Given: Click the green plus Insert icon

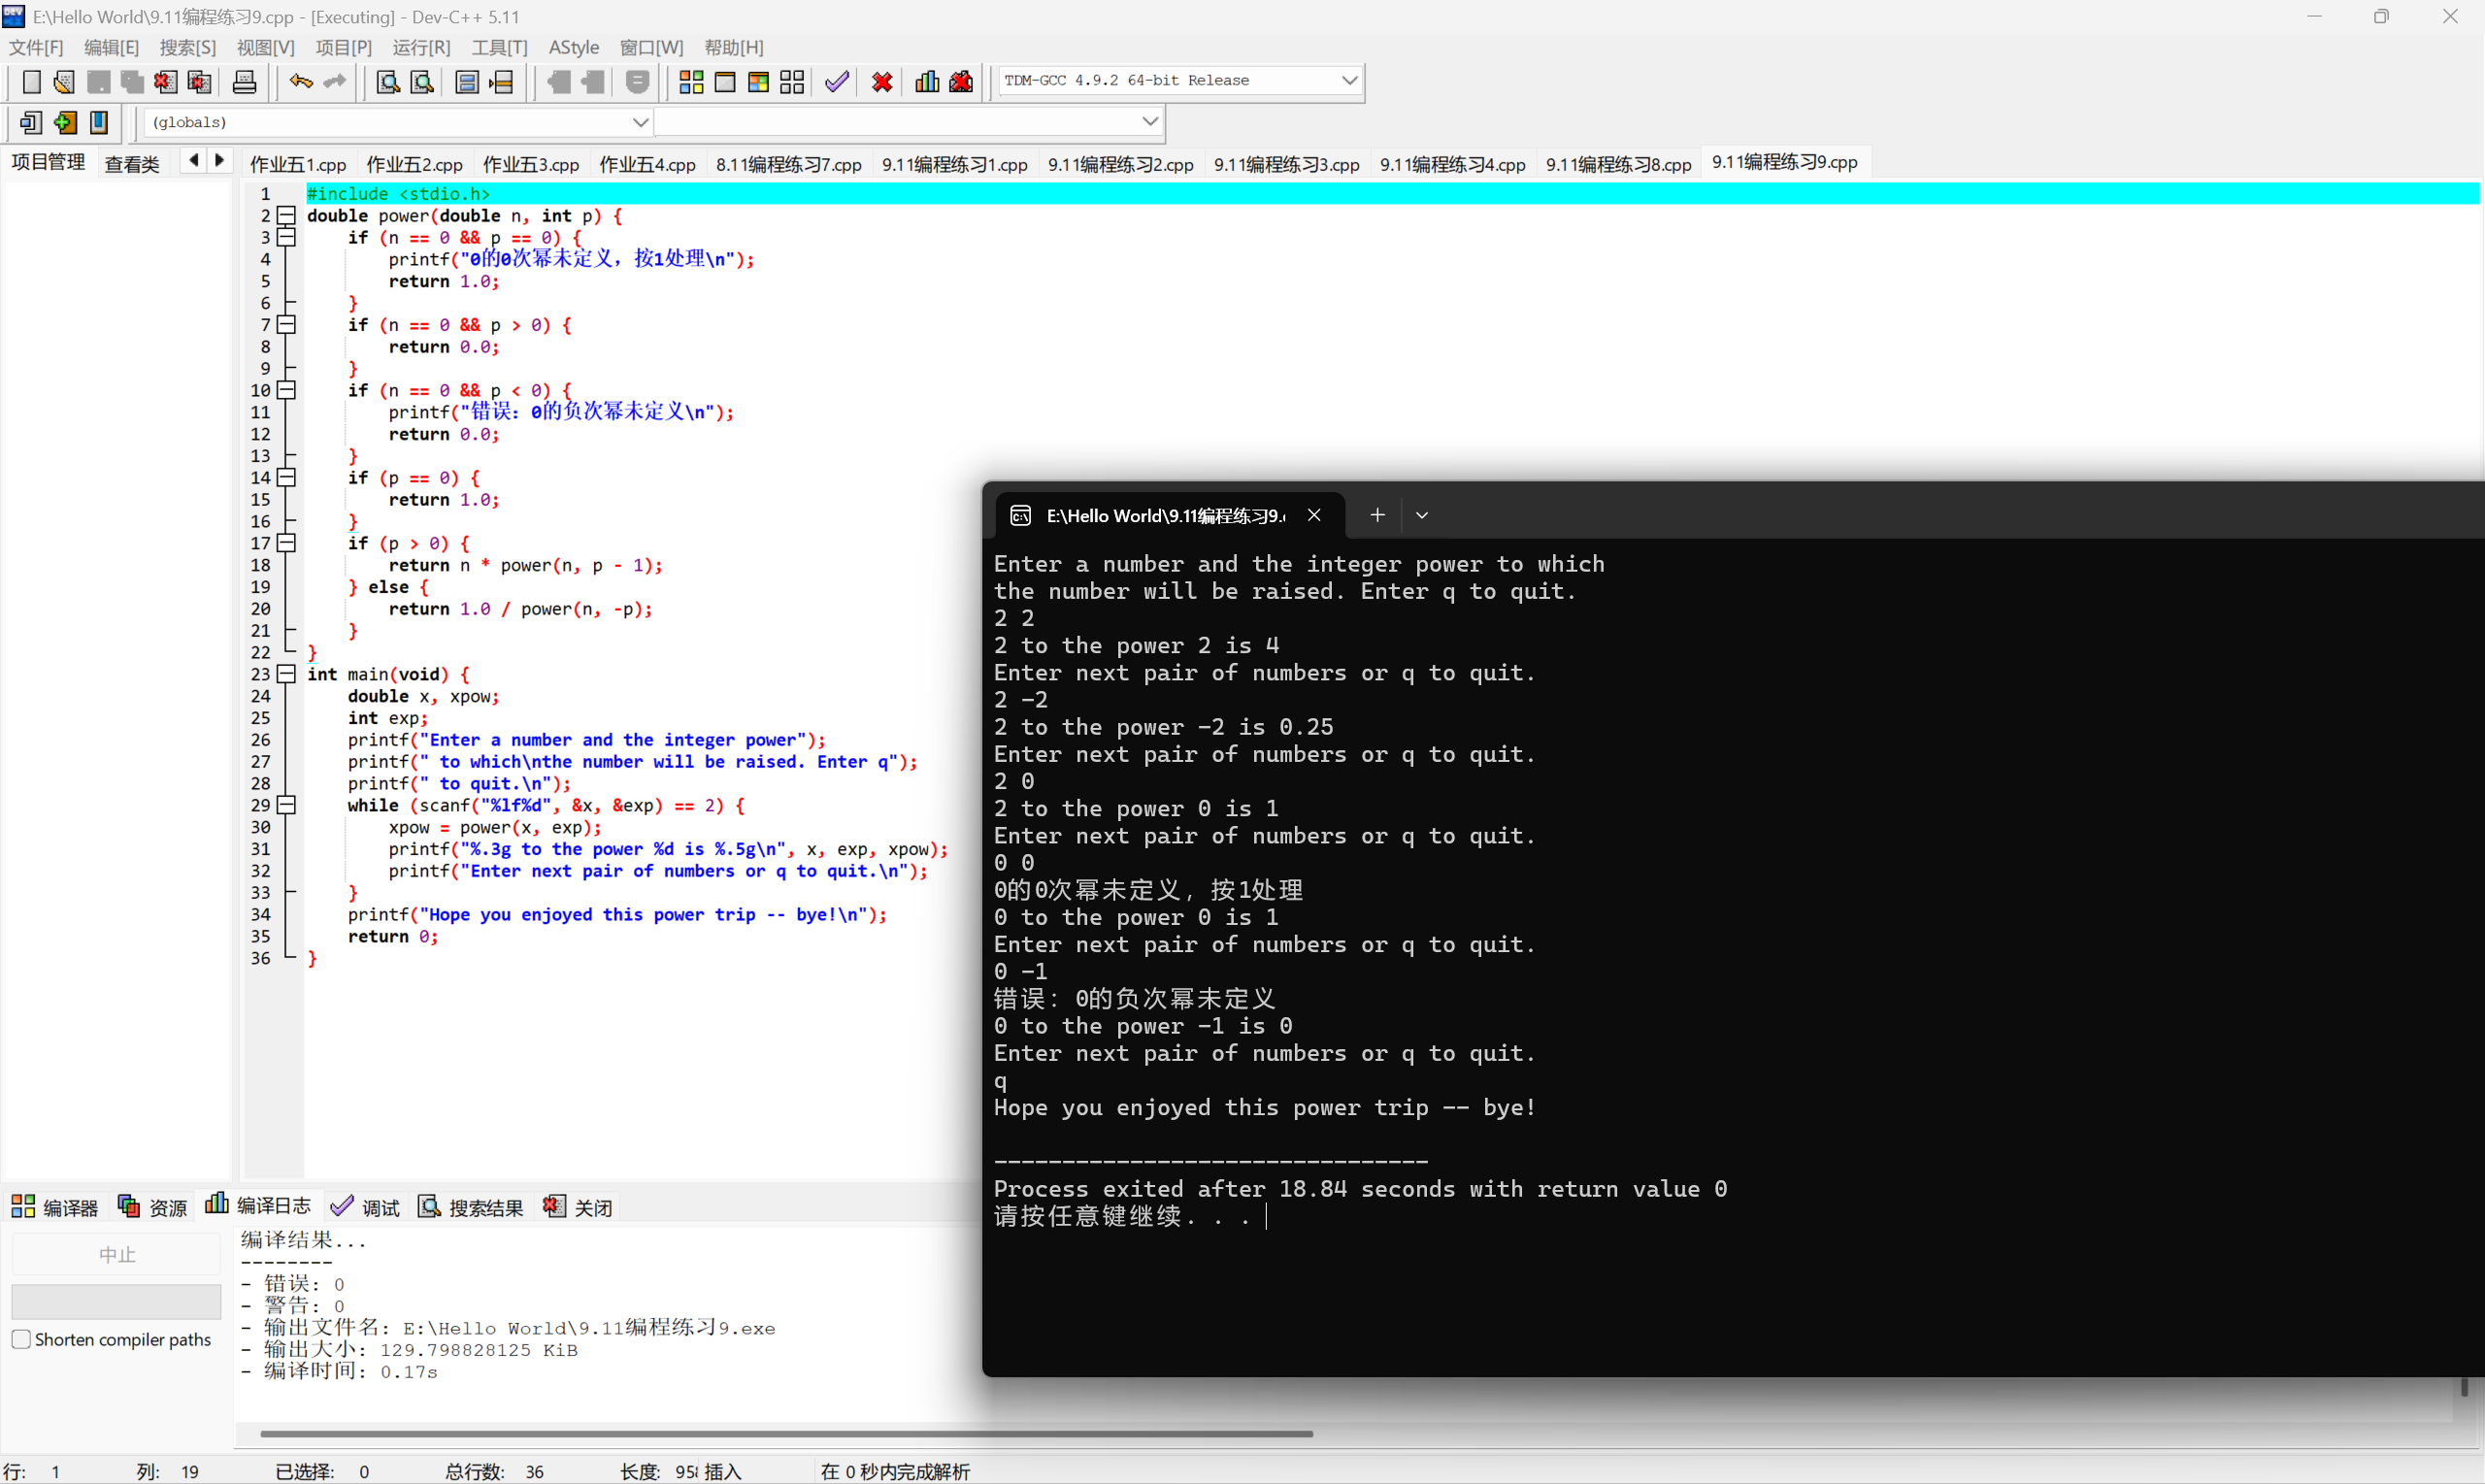Looking at the screenshot, I should [65, 123].
